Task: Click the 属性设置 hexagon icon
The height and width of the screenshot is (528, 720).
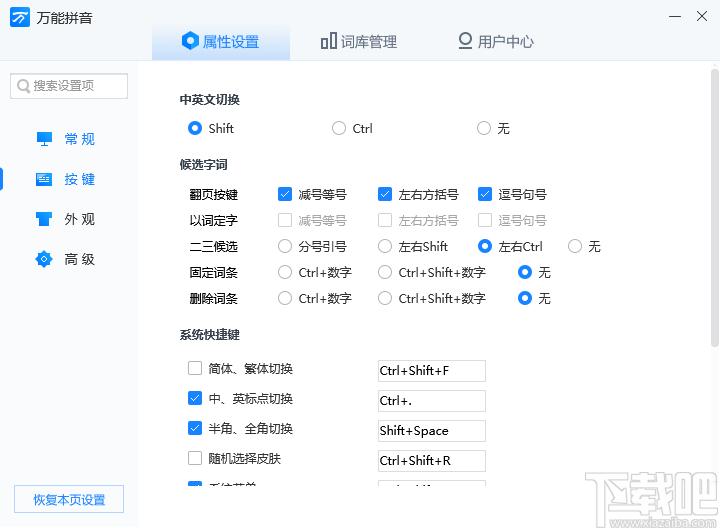Action: pos(190,41)
